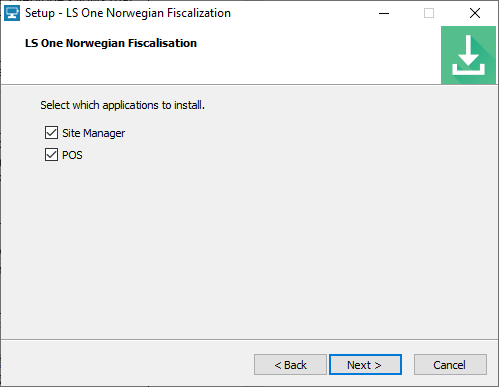Close the LS One Setup dialog
The width and height of the screenshot is (499, 387).
[x=475, y=13]
